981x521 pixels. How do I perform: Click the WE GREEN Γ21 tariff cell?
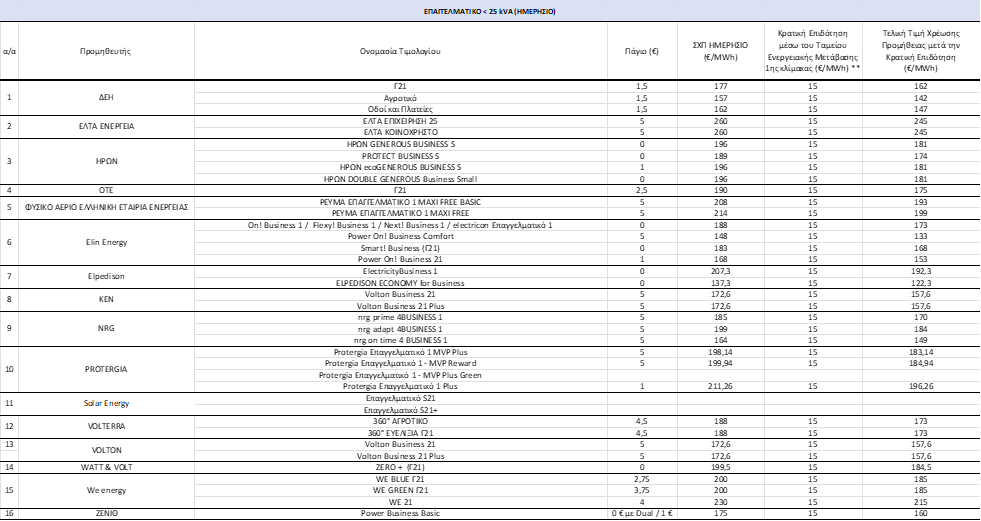coord(400,490)
